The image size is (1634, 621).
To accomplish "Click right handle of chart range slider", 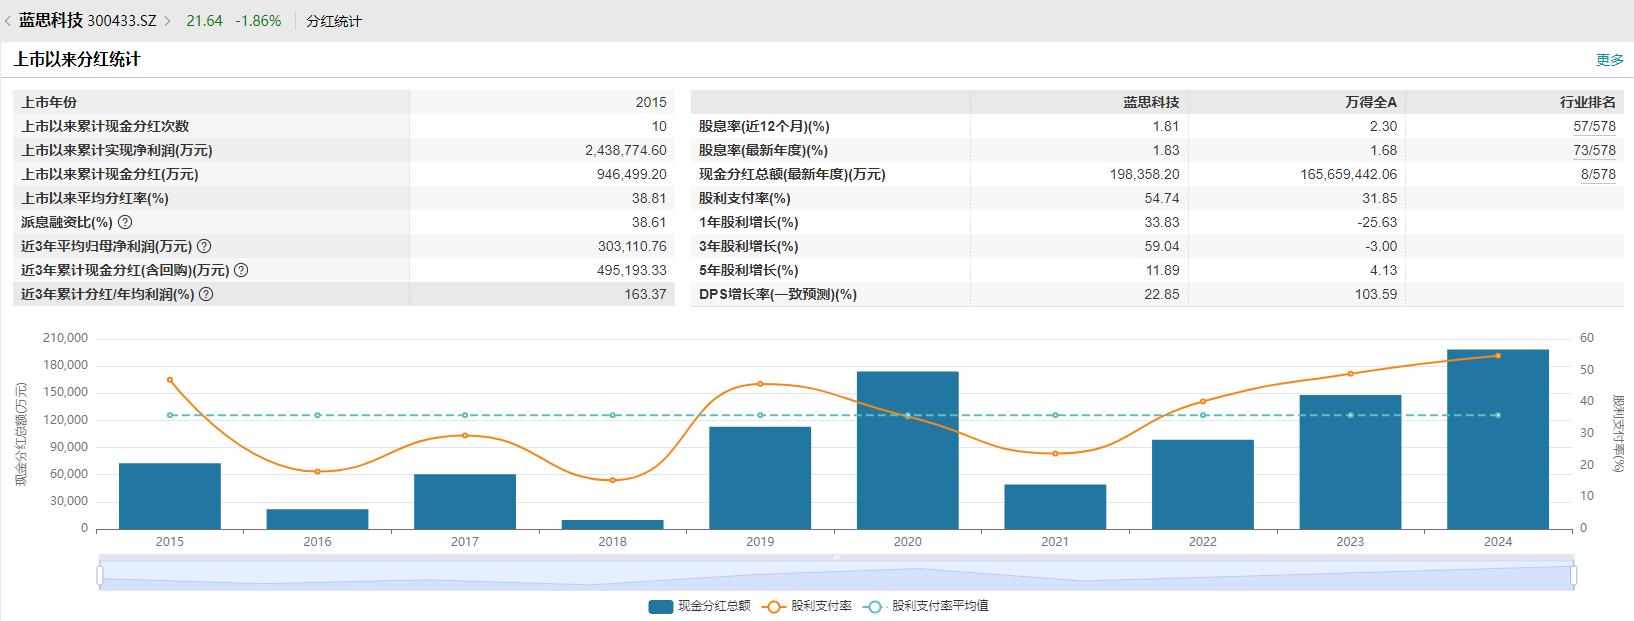I will [1574, 575].
